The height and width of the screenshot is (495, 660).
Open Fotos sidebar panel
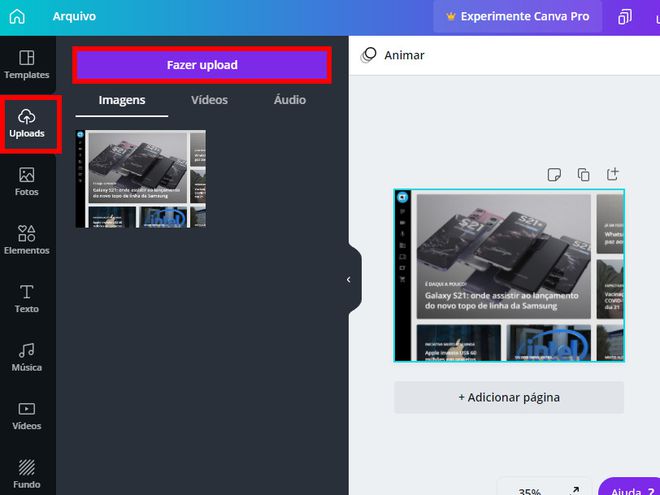(x=27, y=182)
